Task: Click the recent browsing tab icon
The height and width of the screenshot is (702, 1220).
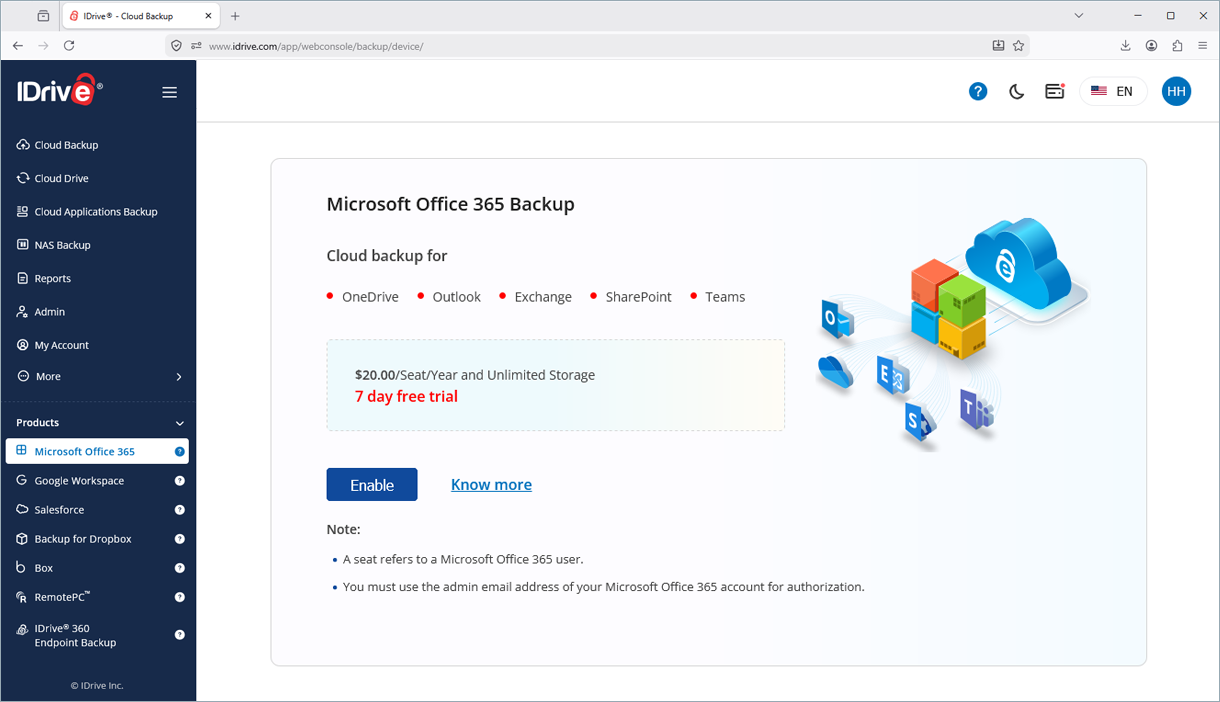Action: [43, 16]
